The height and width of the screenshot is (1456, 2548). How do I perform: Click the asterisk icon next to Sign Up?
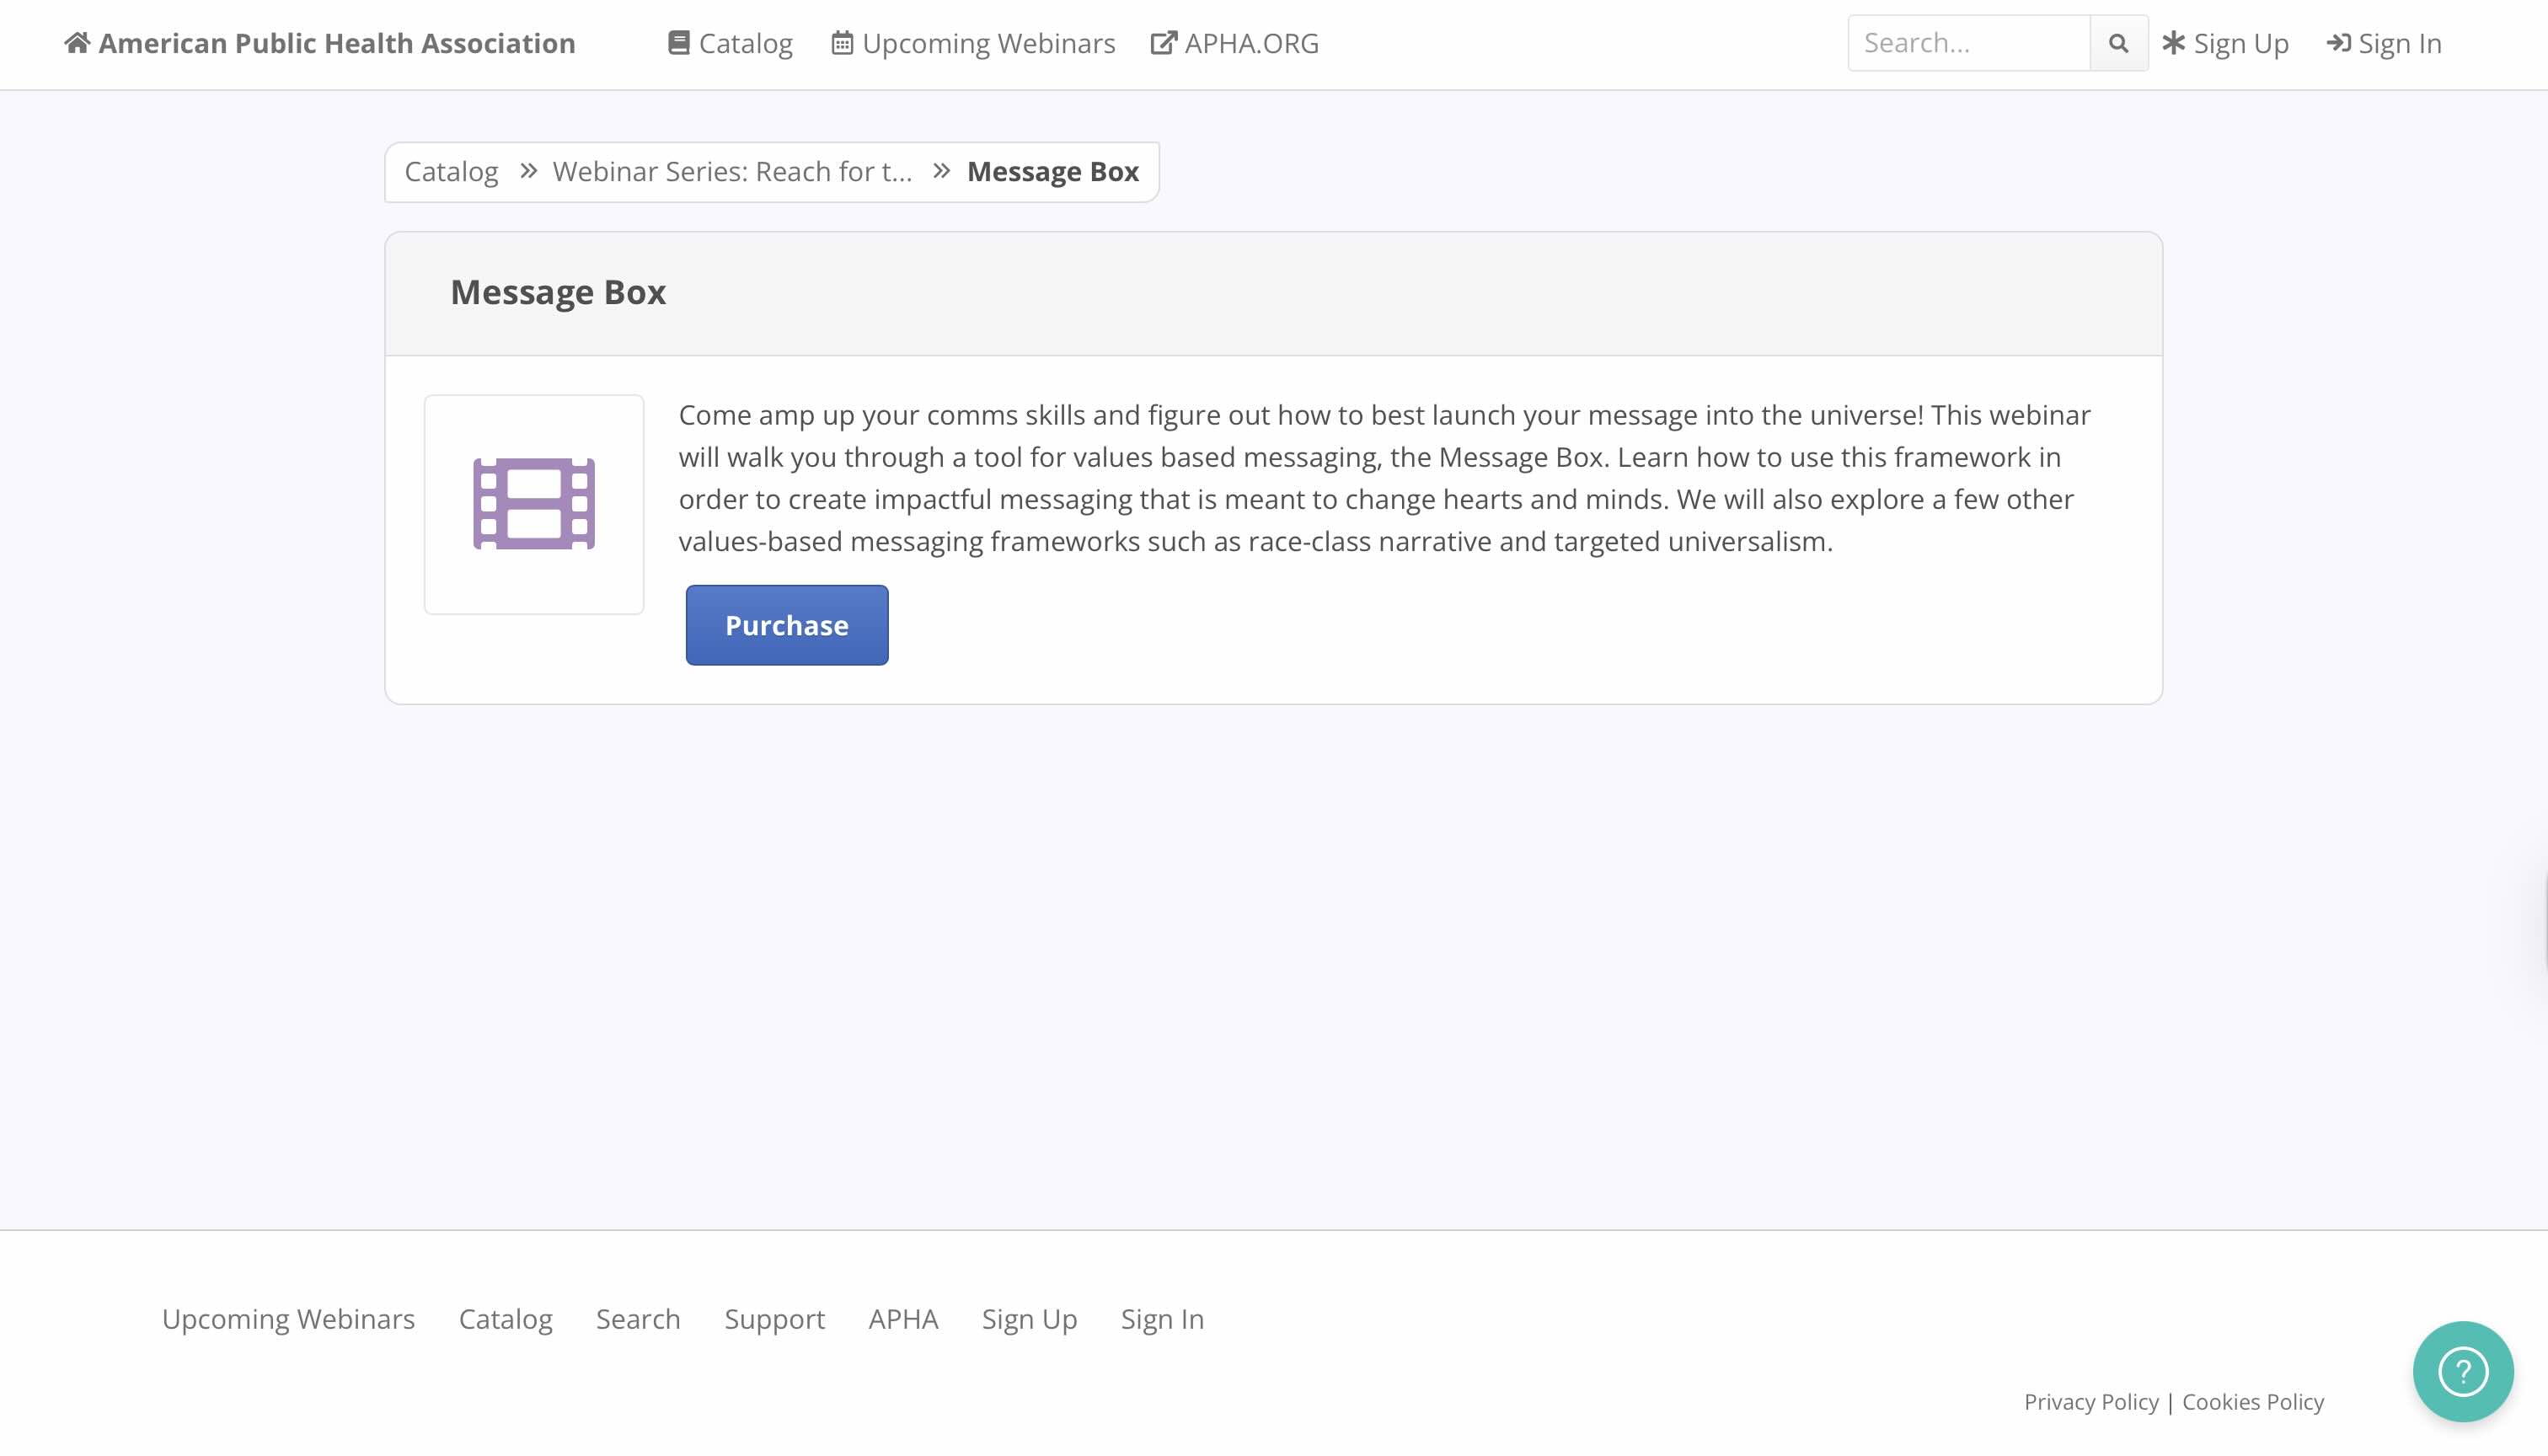[x=2174, y=43]
